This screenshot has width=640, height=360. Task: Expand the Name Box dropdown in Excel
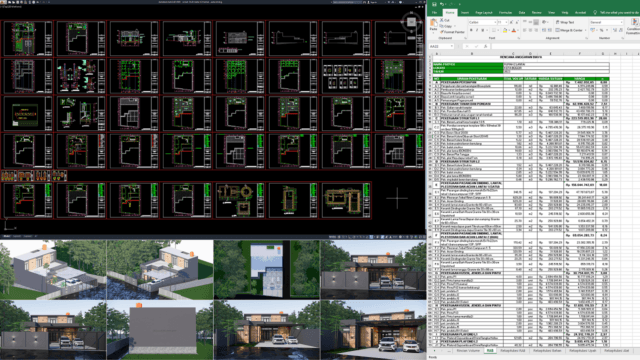coord(451,47)
